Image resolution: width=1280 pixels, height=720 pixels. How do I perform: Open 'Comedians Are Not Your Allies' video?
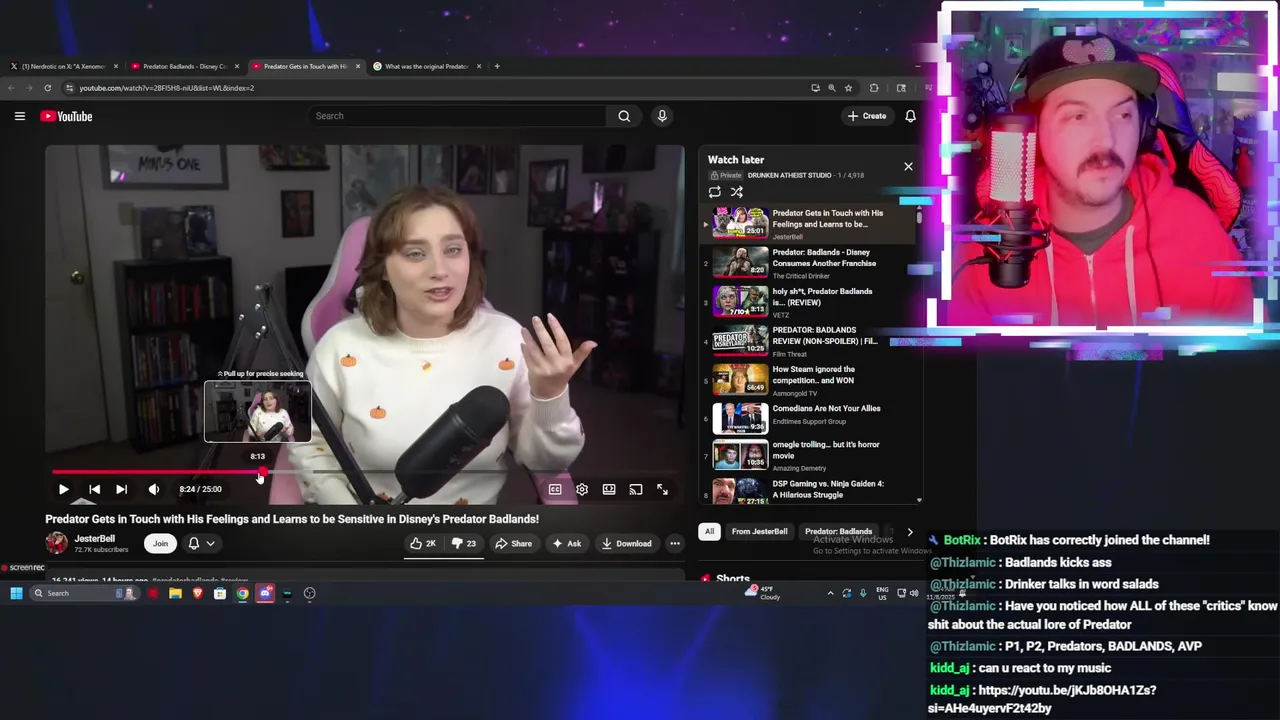point(810,418)
